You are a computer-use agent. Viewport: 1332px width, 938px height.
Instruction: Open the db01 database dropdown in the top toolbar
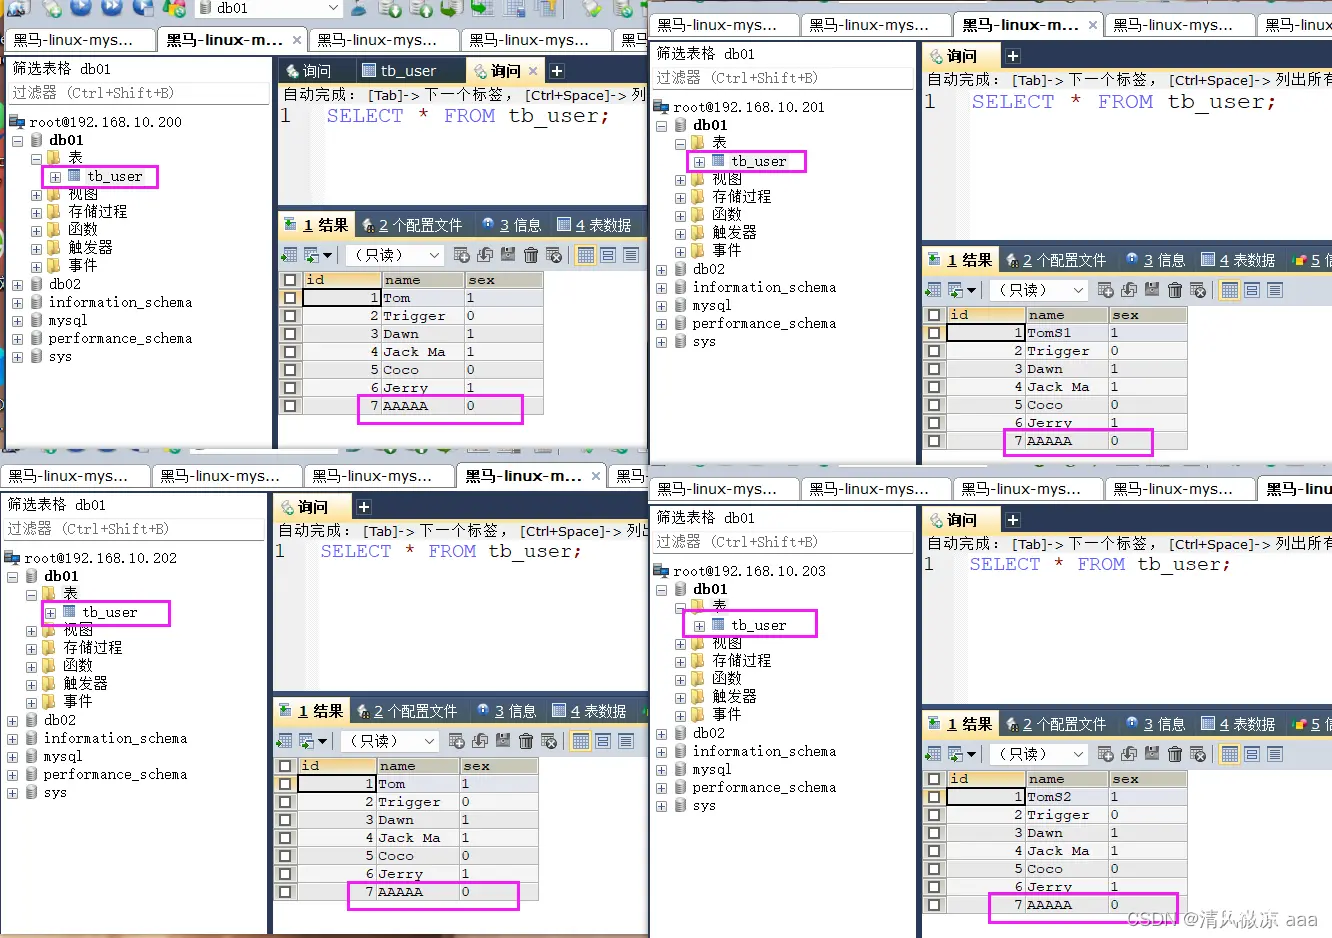click(x=333, y=8)
